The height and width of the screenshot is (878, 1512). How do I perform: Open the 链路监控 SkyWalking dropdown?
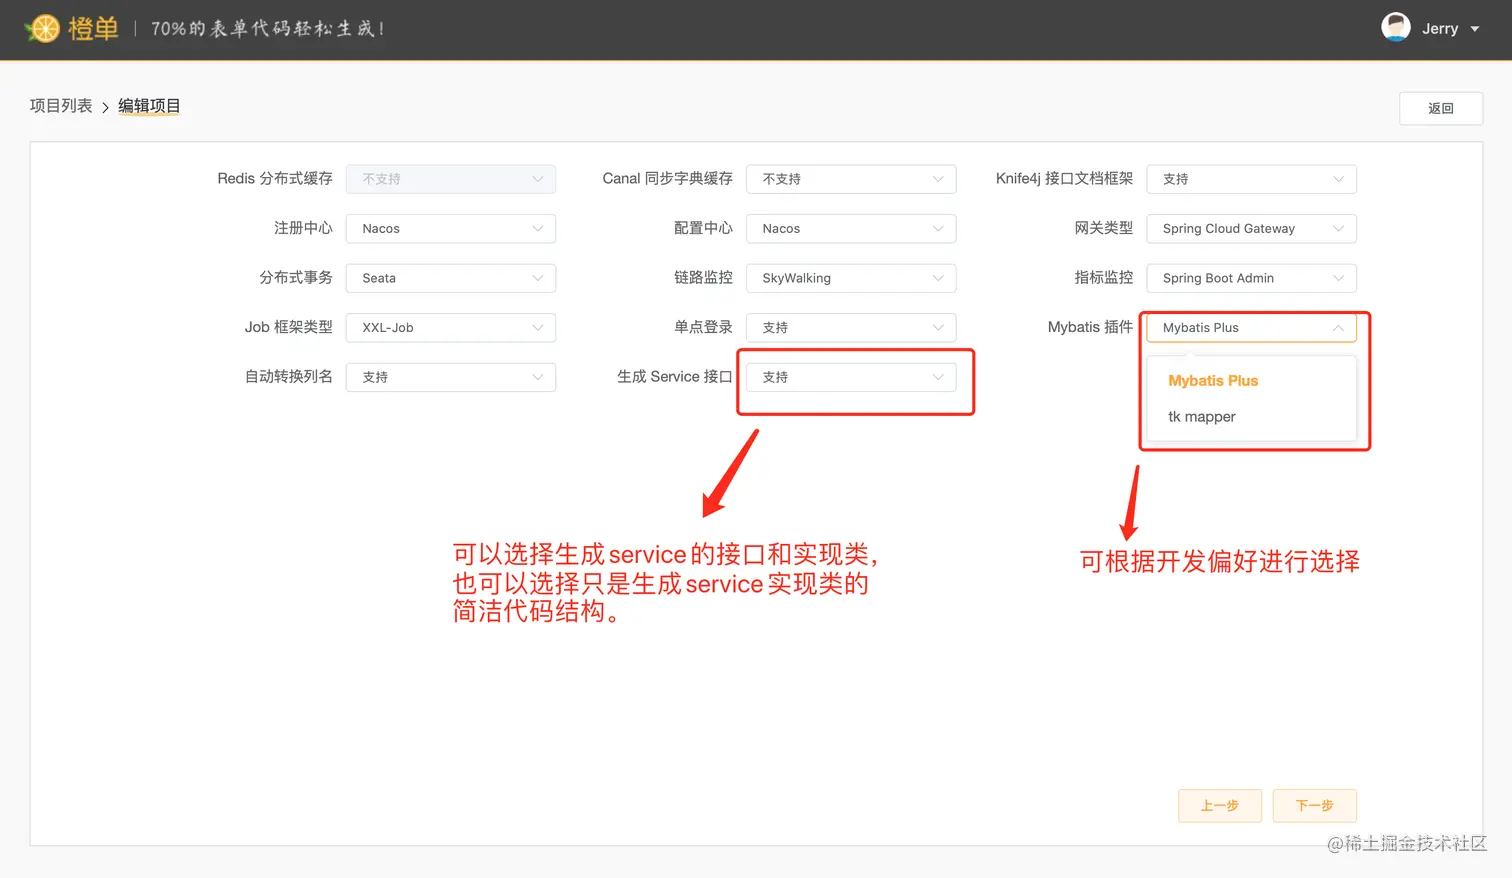click(x=851, y=278)
